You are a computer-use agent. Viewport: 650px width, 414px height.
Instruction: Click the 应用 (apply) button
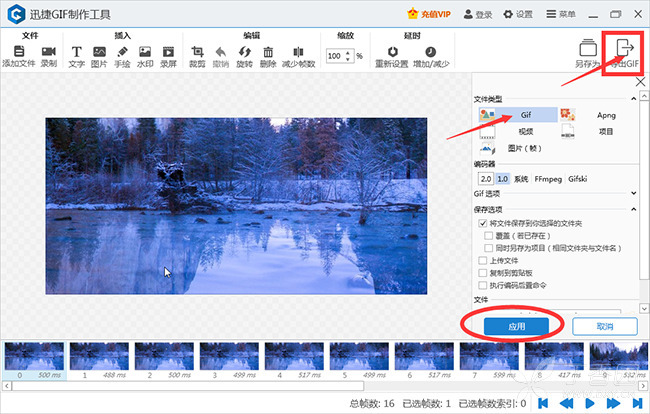coord(516,326)
